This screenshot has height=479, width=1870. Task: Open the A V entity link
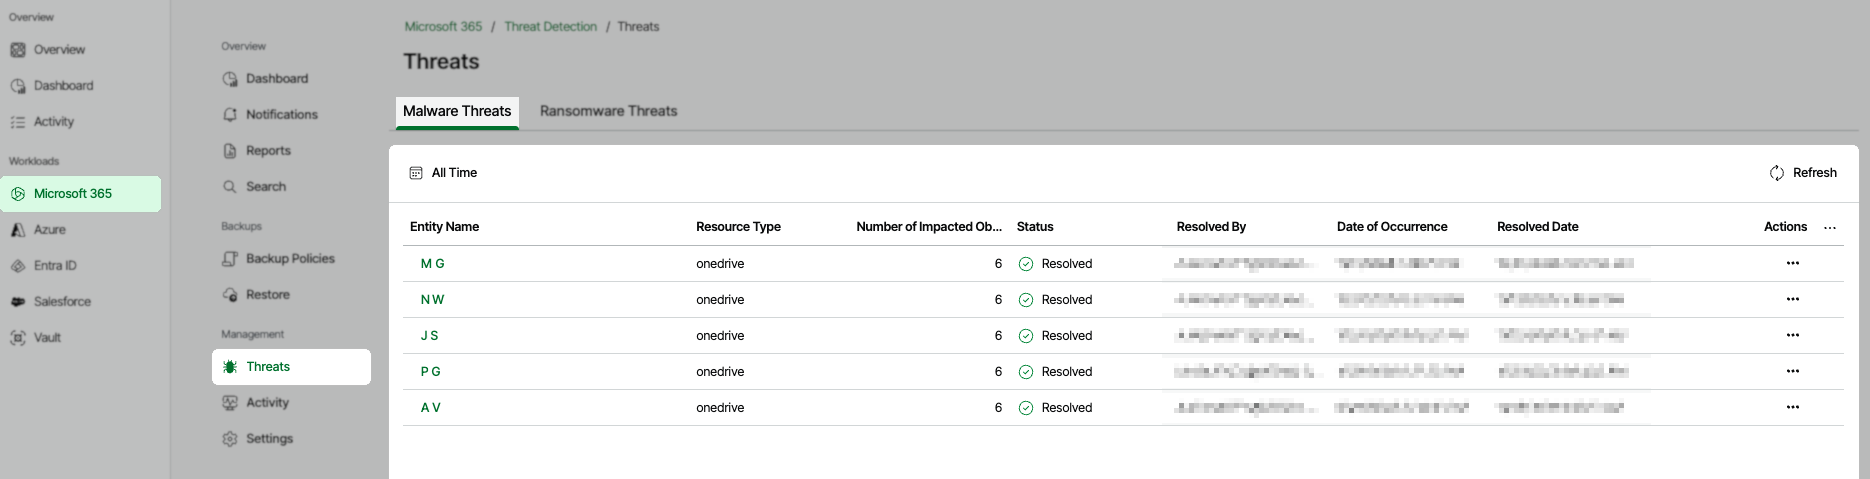click(x=431, y=408)
